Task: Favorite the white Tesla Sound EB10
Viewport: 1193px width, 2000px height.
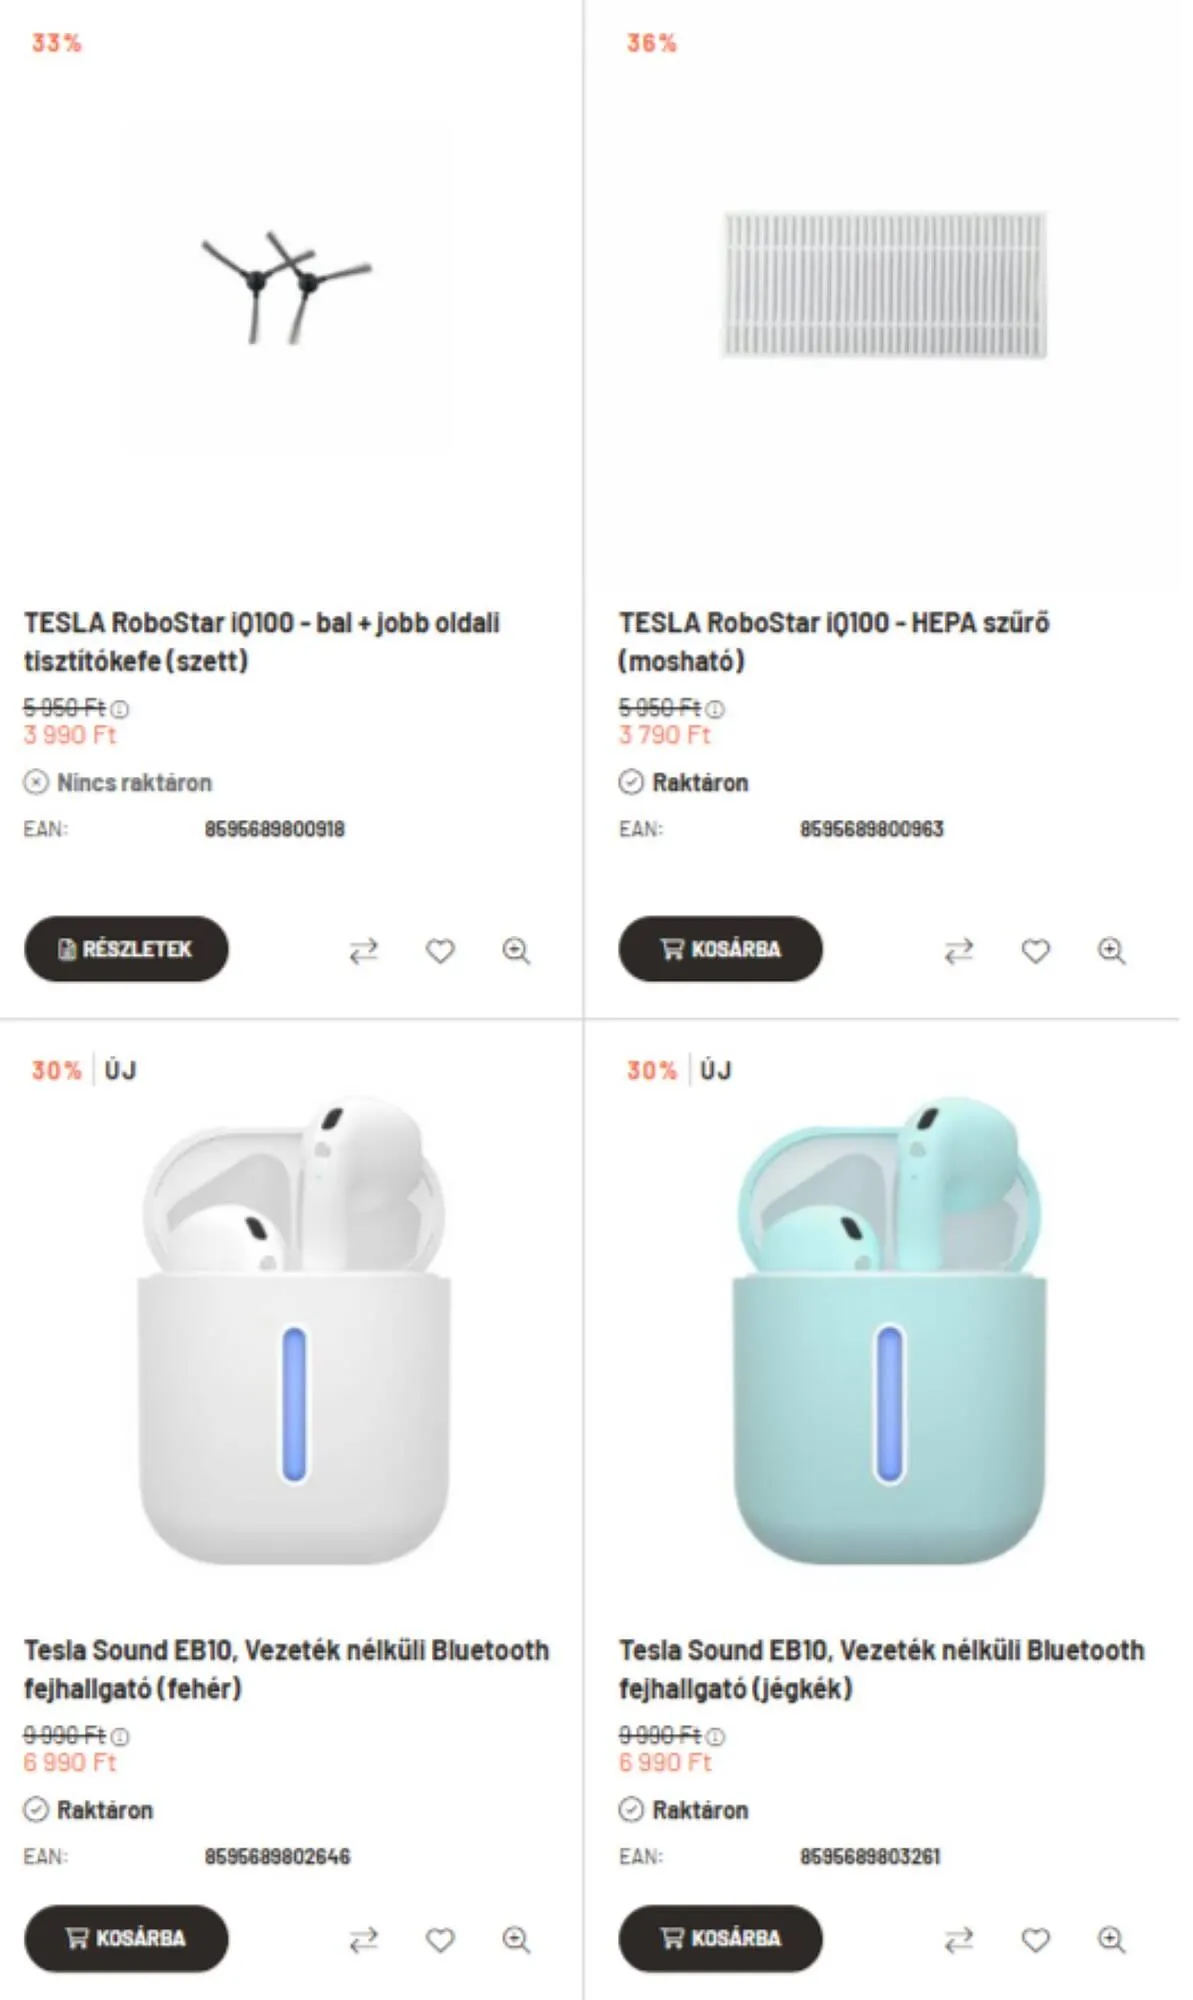Action: click(x=440, y=1940)
